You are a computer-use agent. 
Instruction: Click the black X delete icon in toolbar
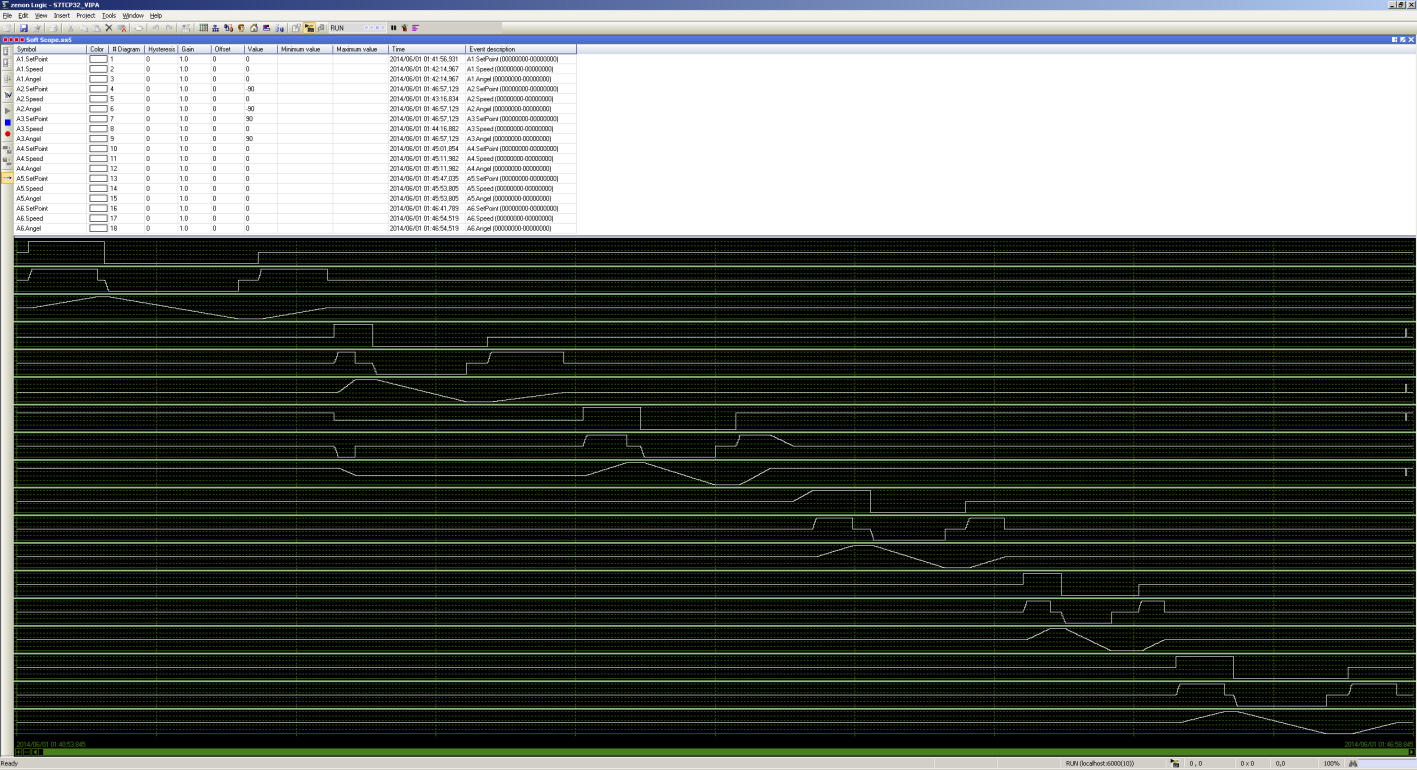click(x=109, y=28)
